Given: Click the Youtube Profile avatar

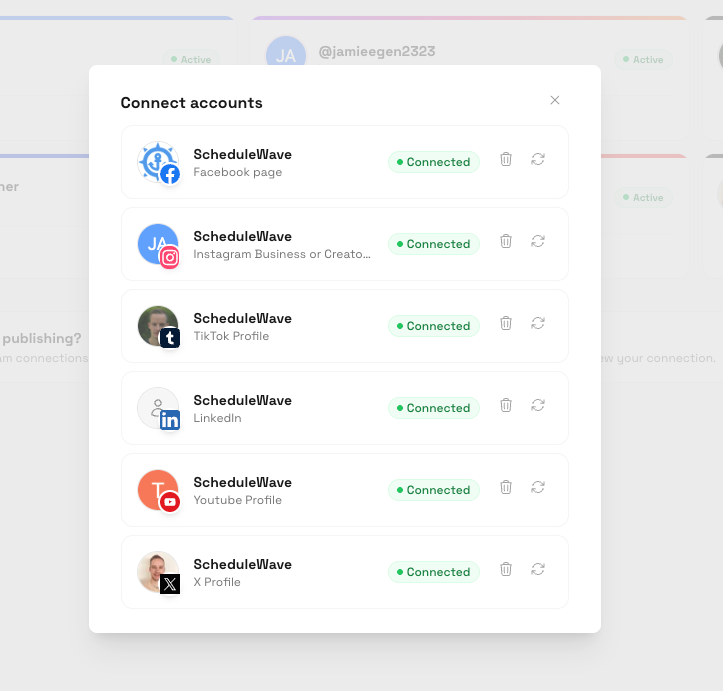Looking at the screenshot, I should pos(158,490).
